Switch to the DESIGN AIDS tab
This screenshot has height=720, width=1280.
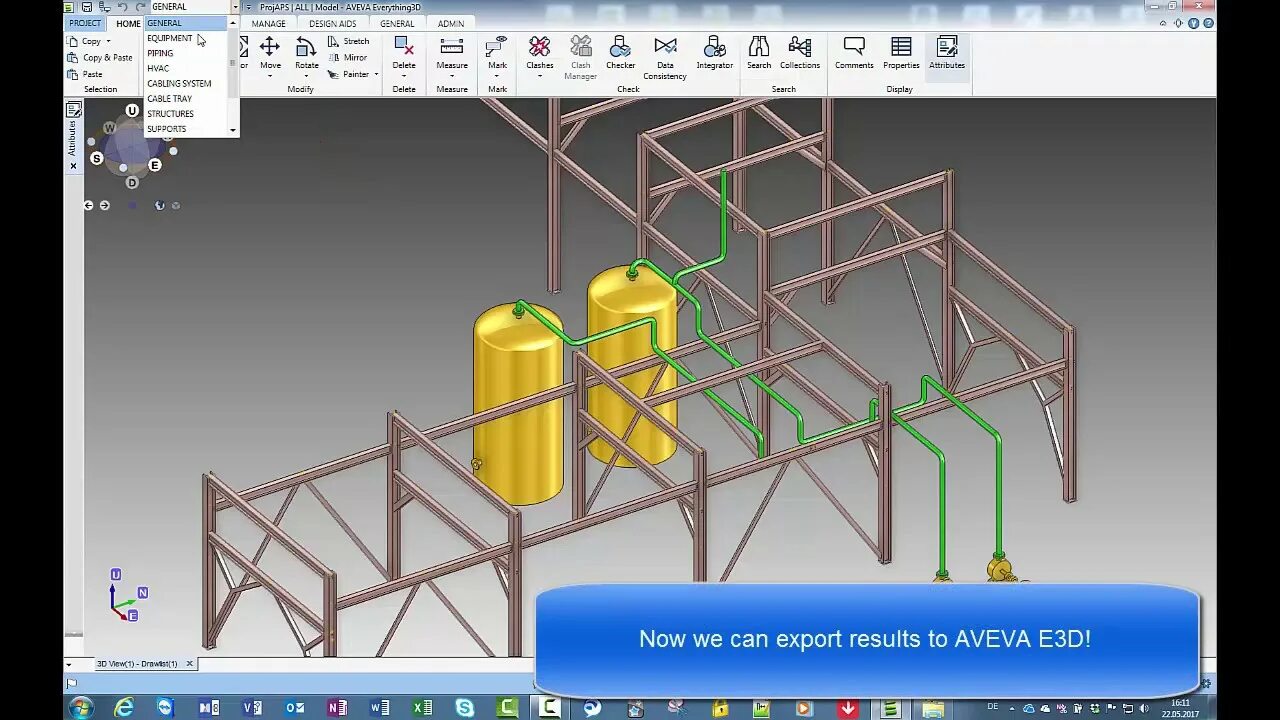(332, 23)
